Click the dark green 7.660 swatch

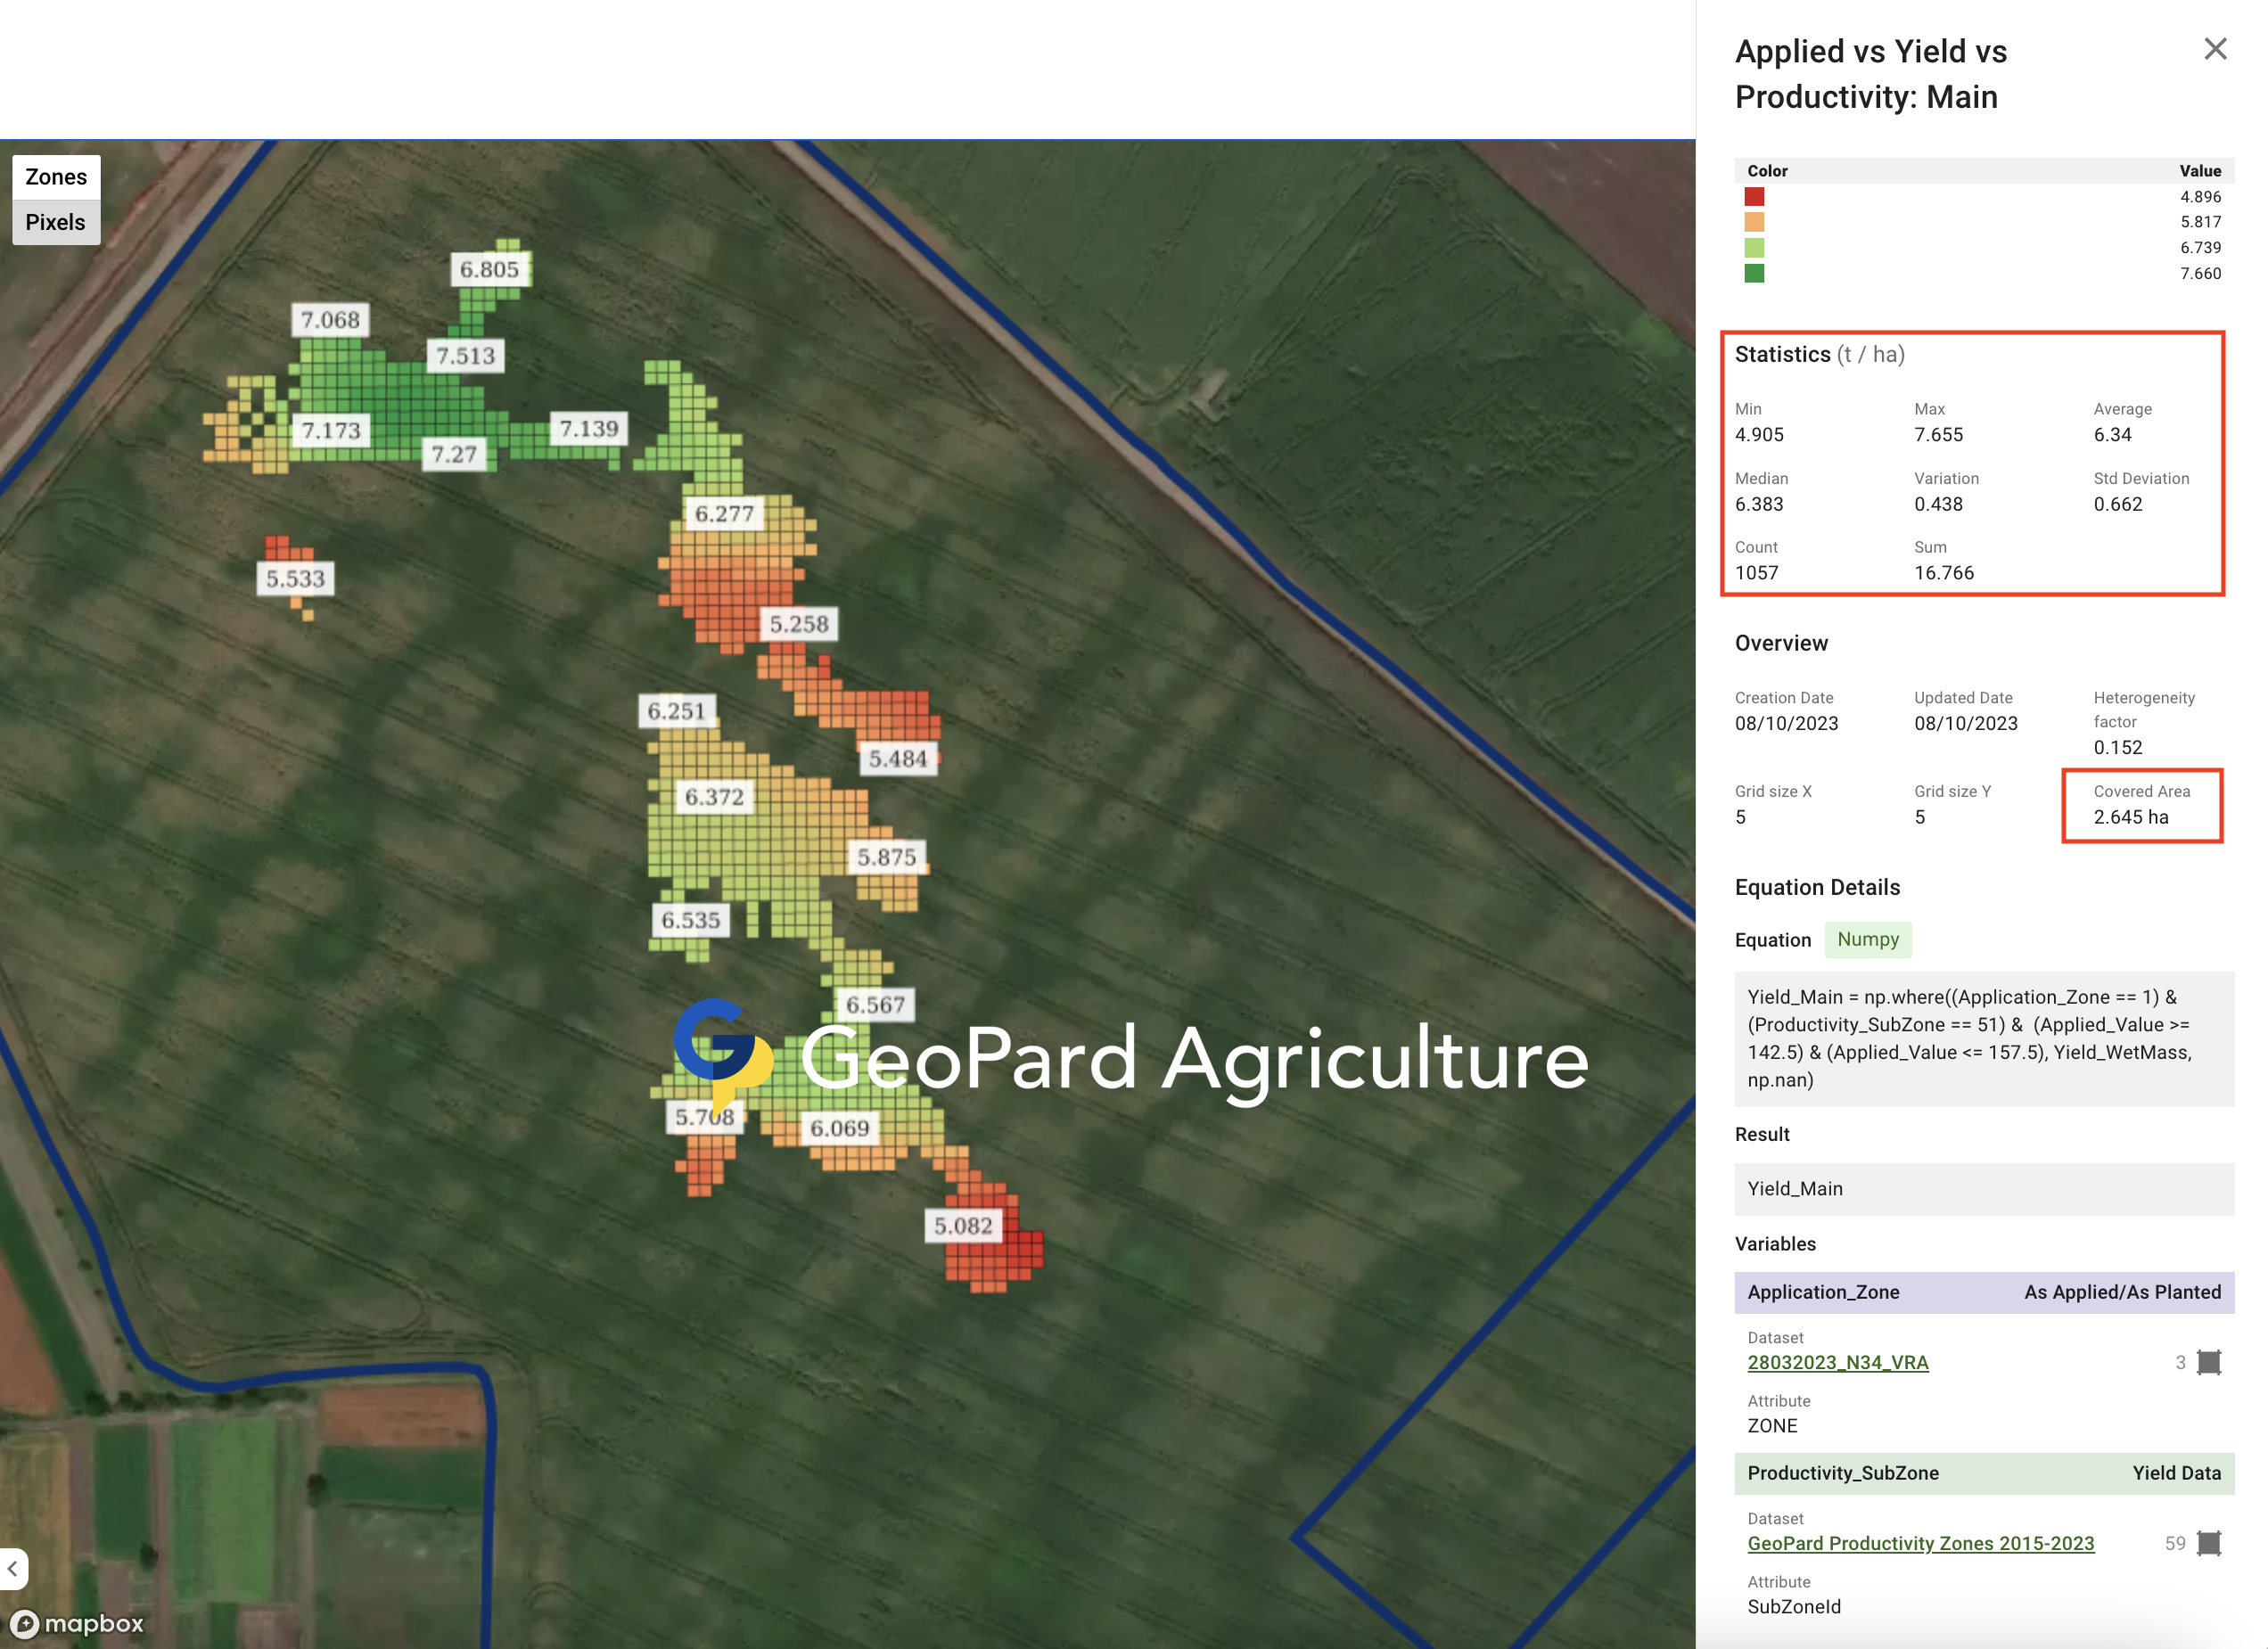point(1754,273)
